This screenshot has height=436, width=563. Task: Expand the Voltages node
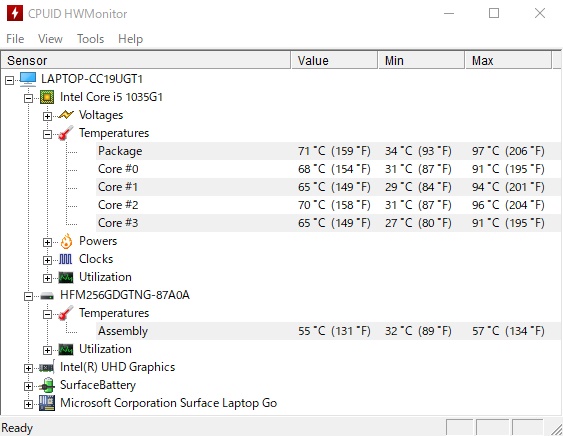(47, 116)
